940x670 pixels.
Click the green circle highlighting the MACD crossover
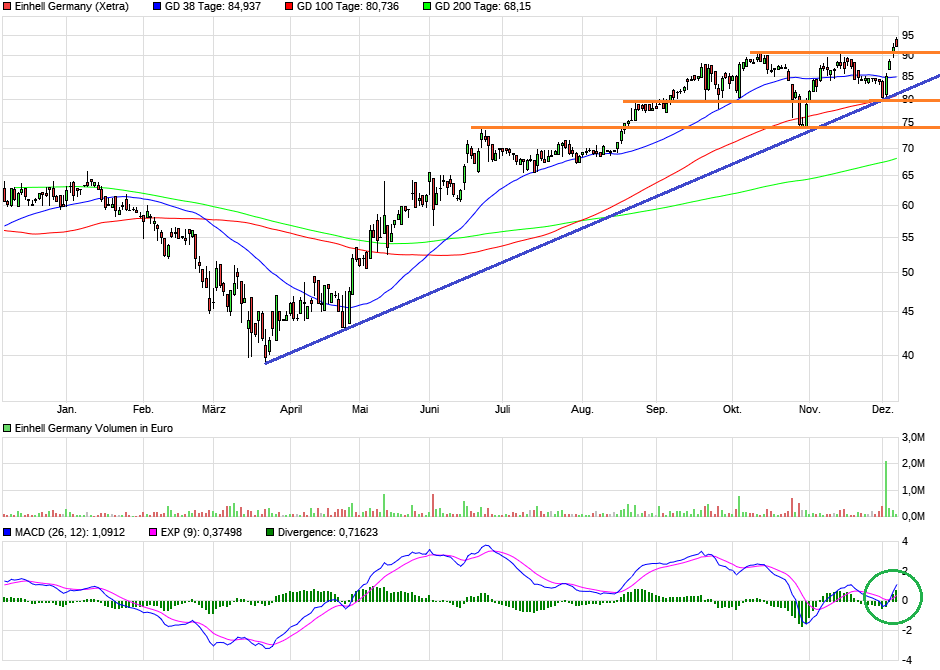(891, 597)
